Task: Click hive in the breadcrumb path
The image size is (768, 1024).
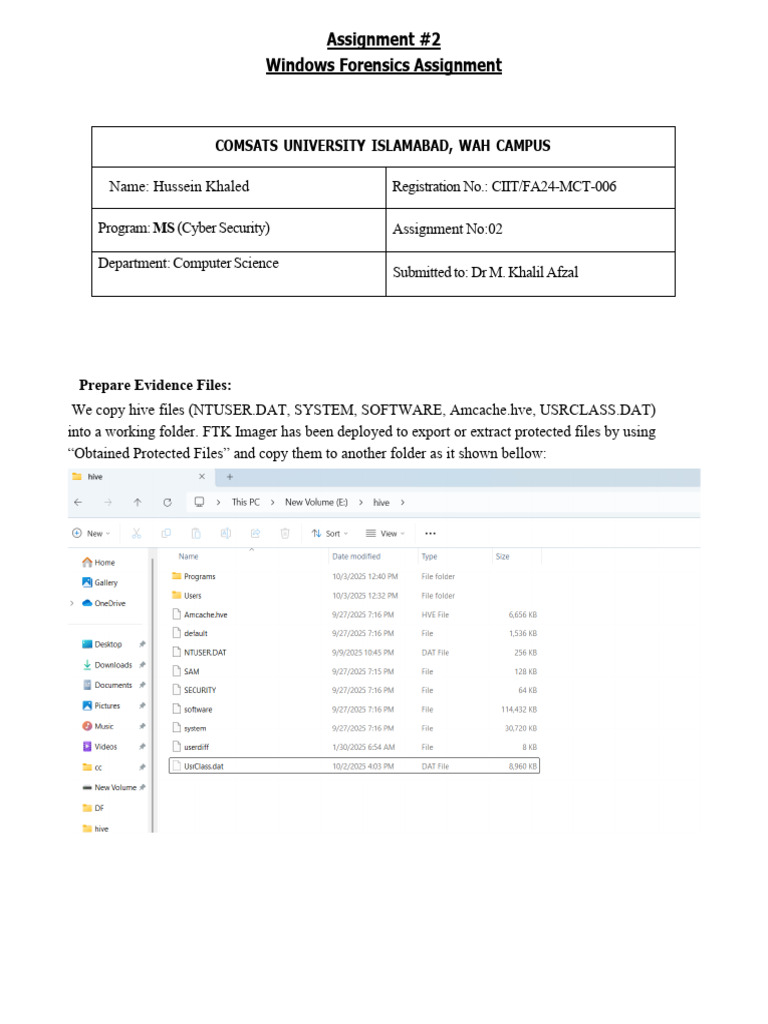Action: click(x=381, y=502)
